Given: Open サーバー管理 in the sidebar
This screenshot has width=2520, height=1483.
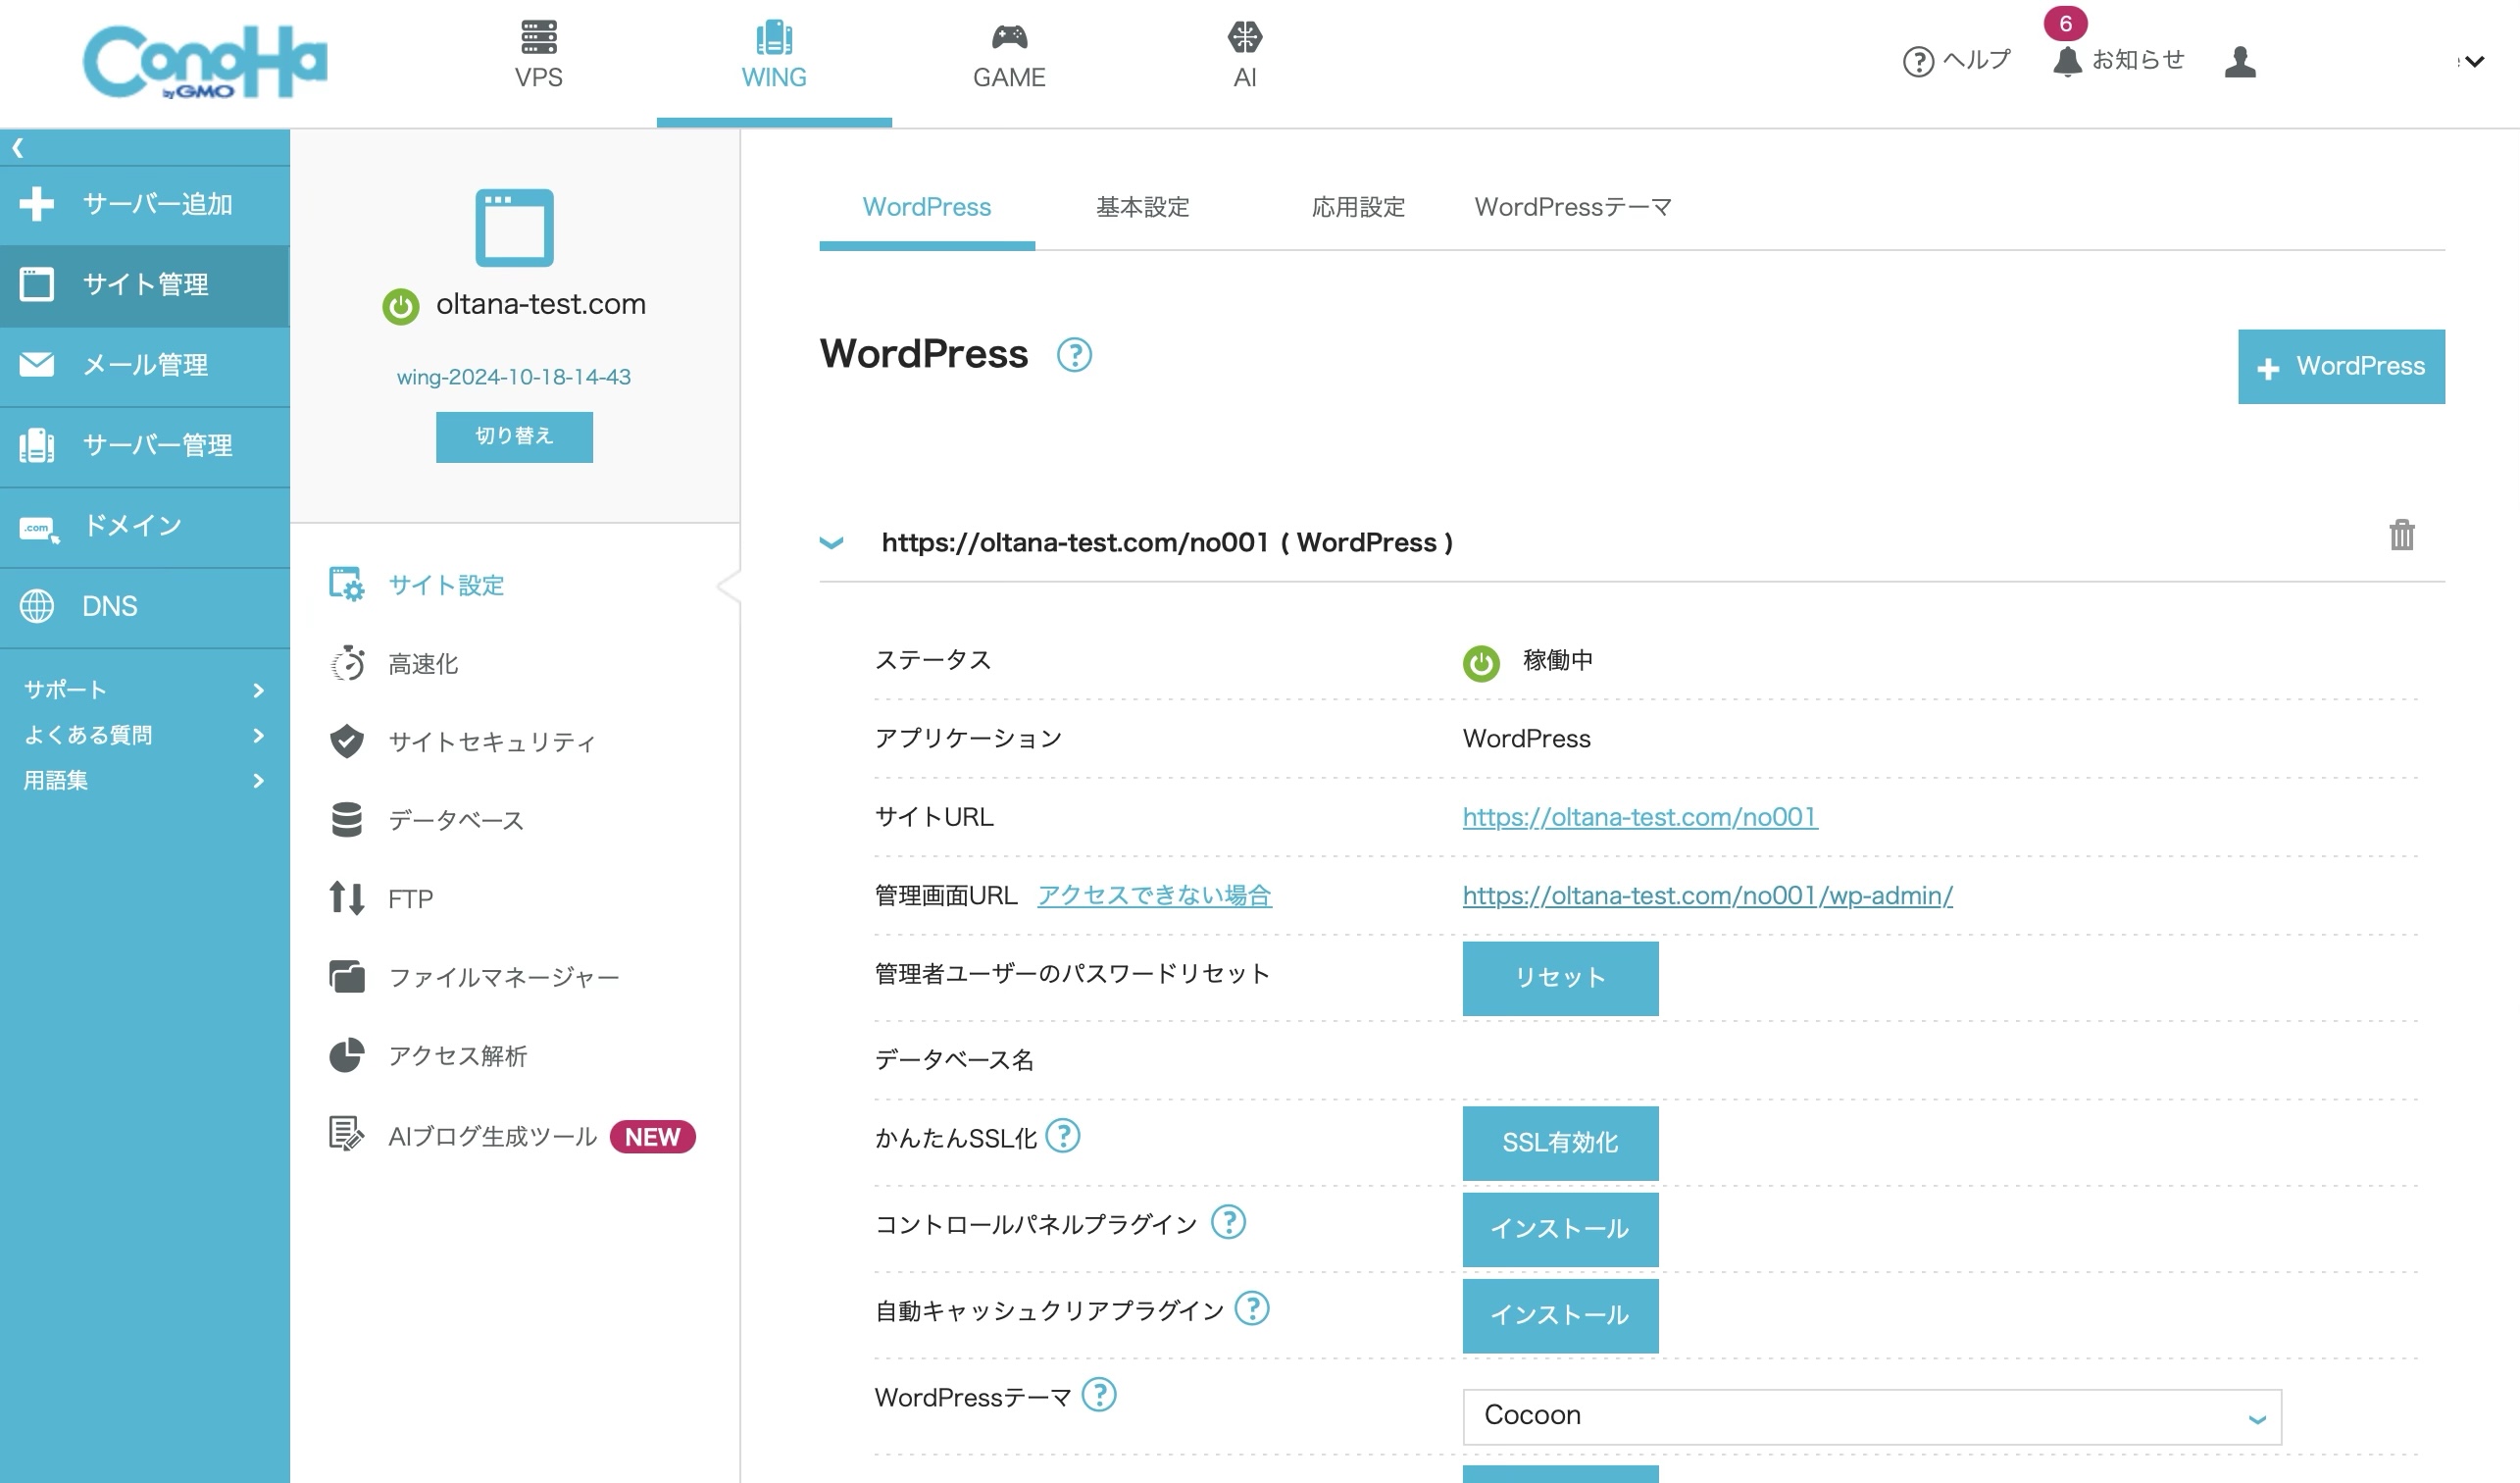Looking at the screenshot, I should [145, 446].
